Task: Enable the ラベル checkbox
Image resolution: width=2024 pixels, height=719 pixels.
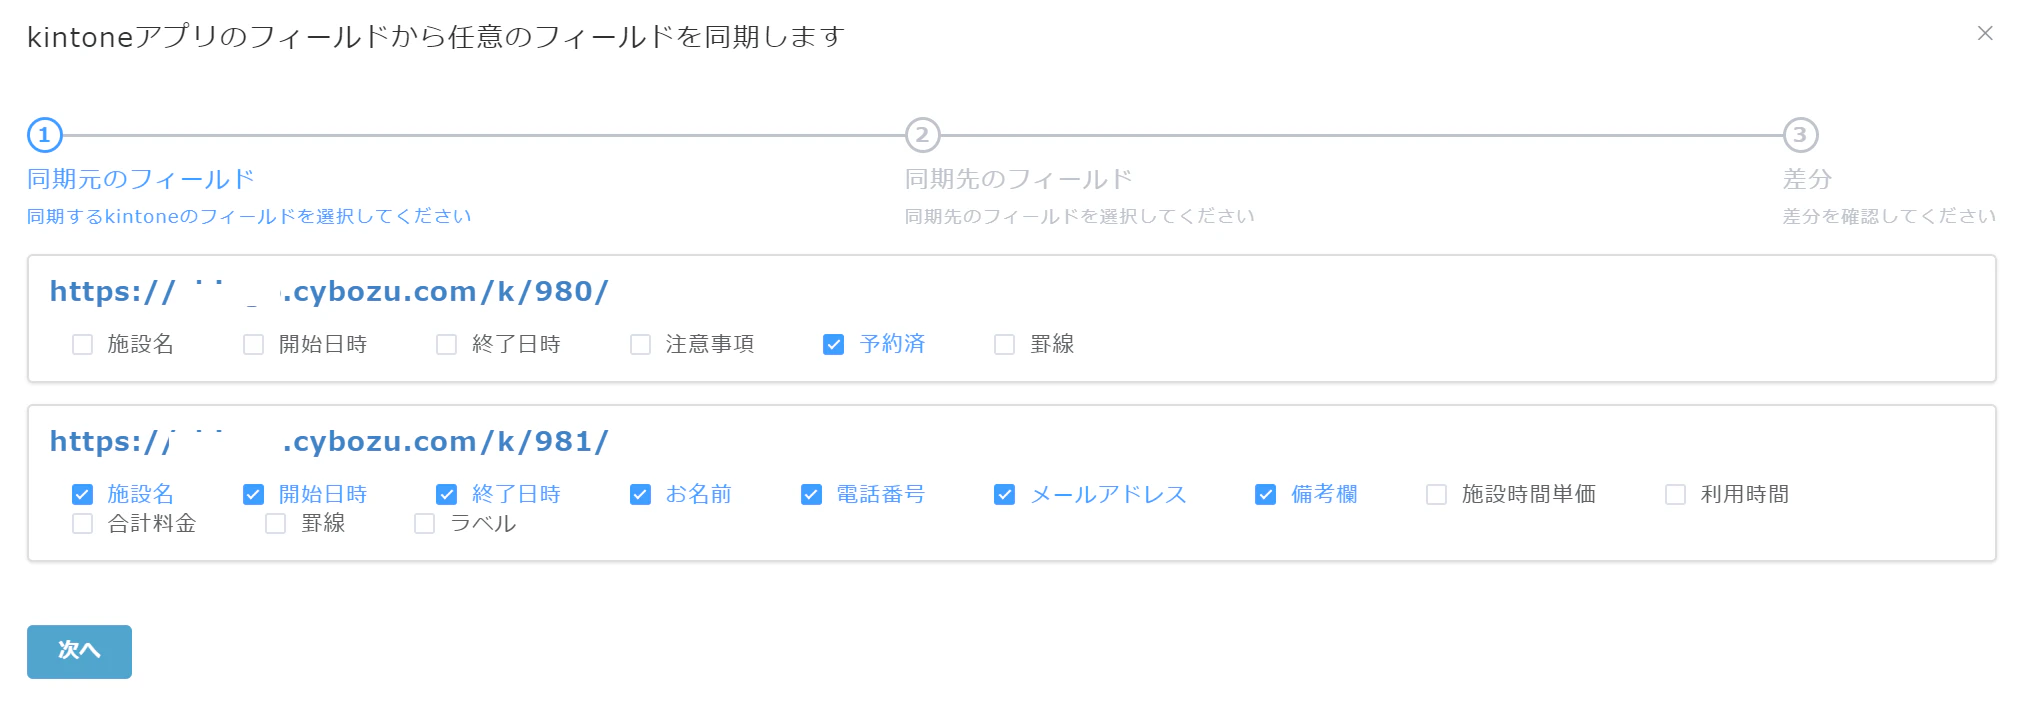Action: 423,523
